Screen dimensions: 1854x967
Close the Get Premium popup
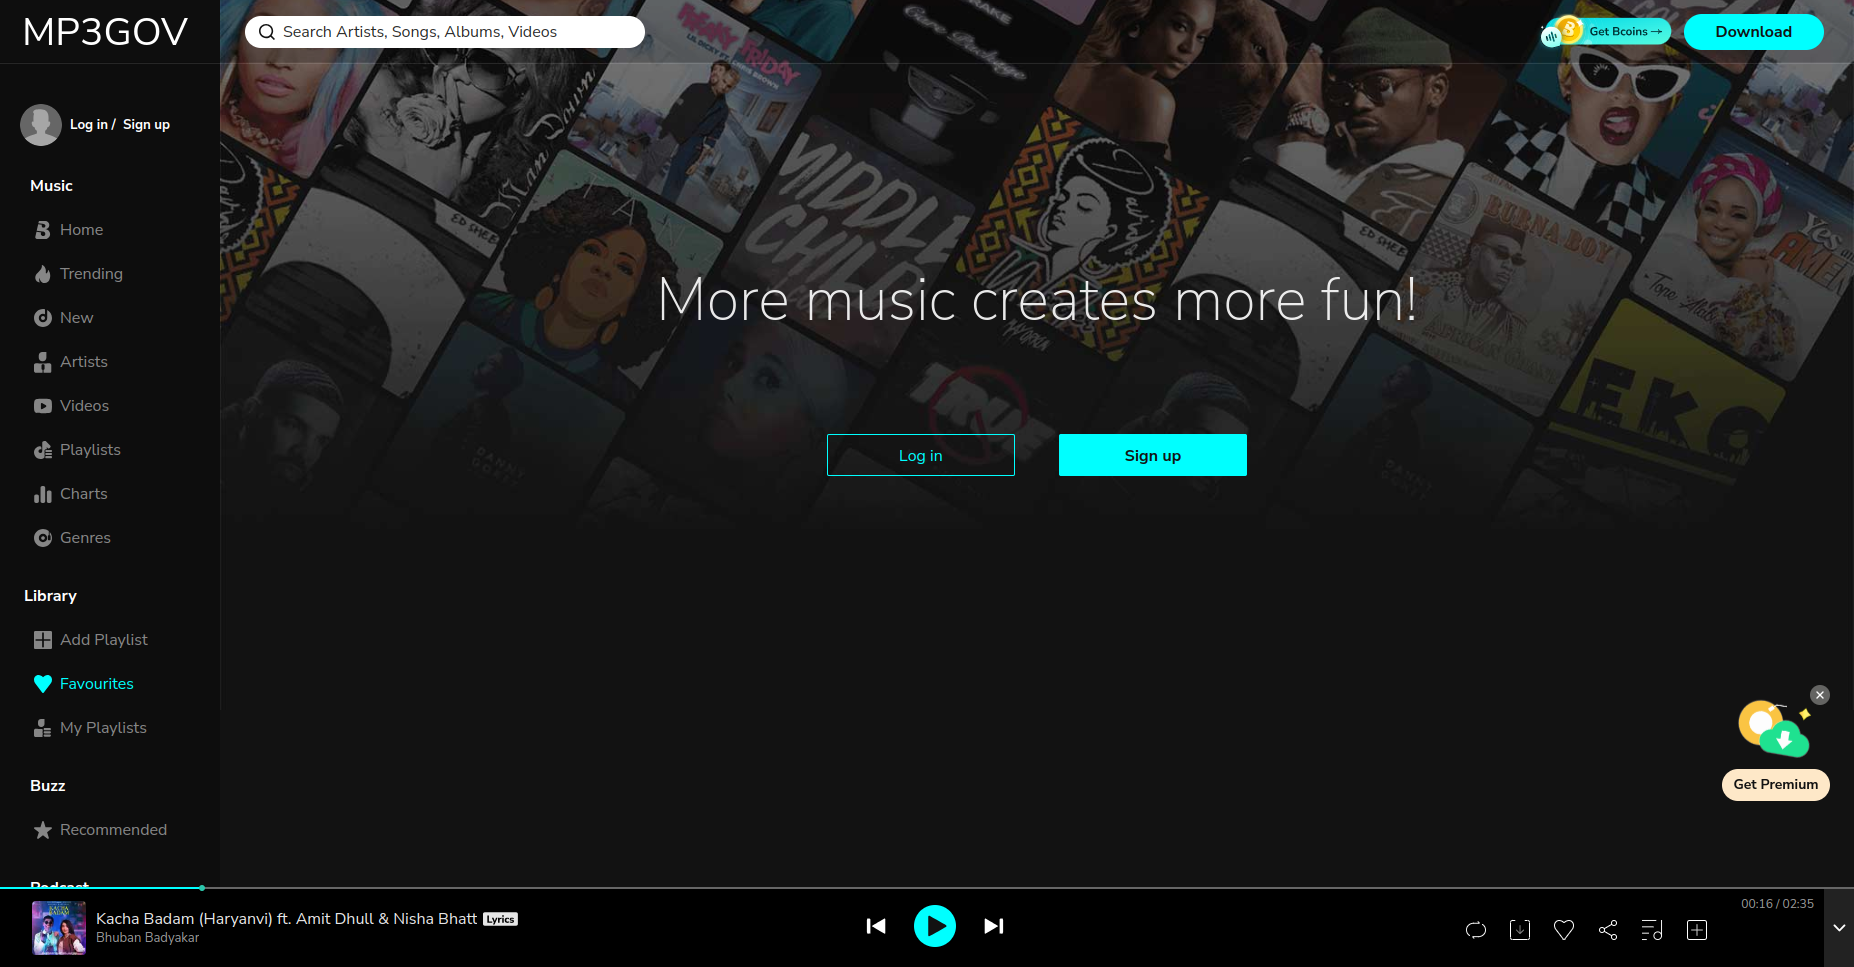(1820, 695)
